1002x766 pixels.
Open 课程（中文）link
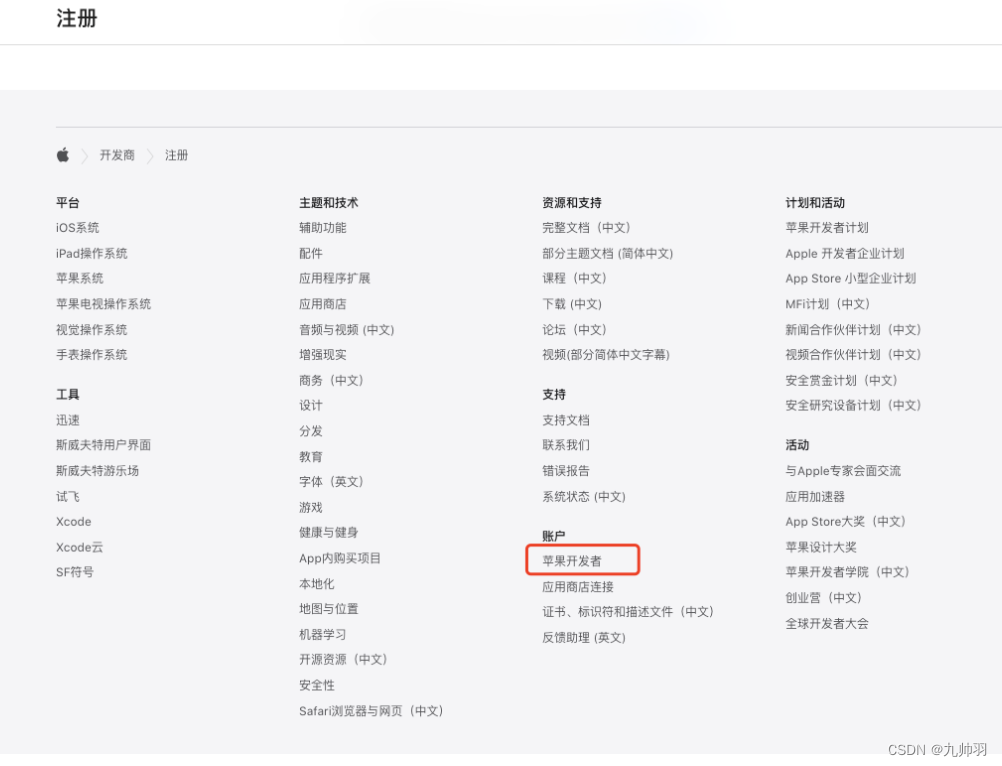(x=574, y=279)
